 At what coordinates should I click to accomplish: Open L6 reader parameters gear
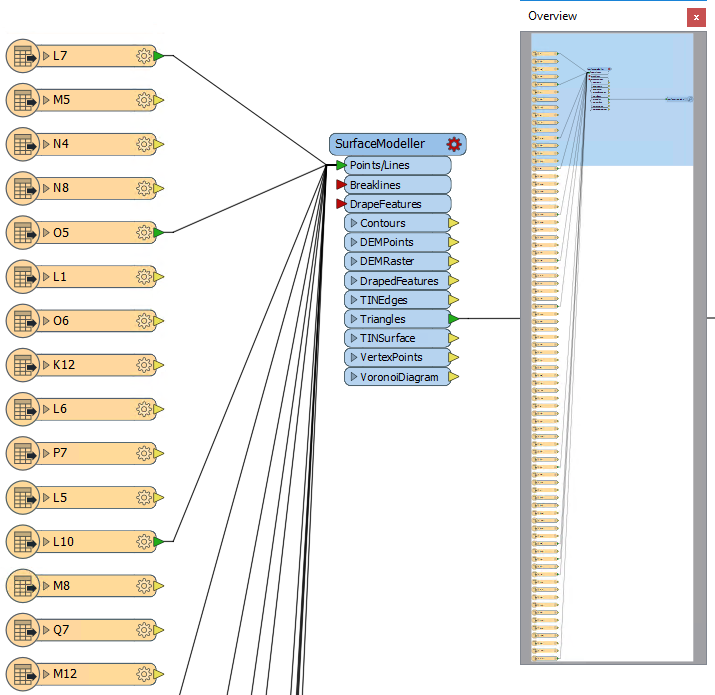(x=144, y=409)
